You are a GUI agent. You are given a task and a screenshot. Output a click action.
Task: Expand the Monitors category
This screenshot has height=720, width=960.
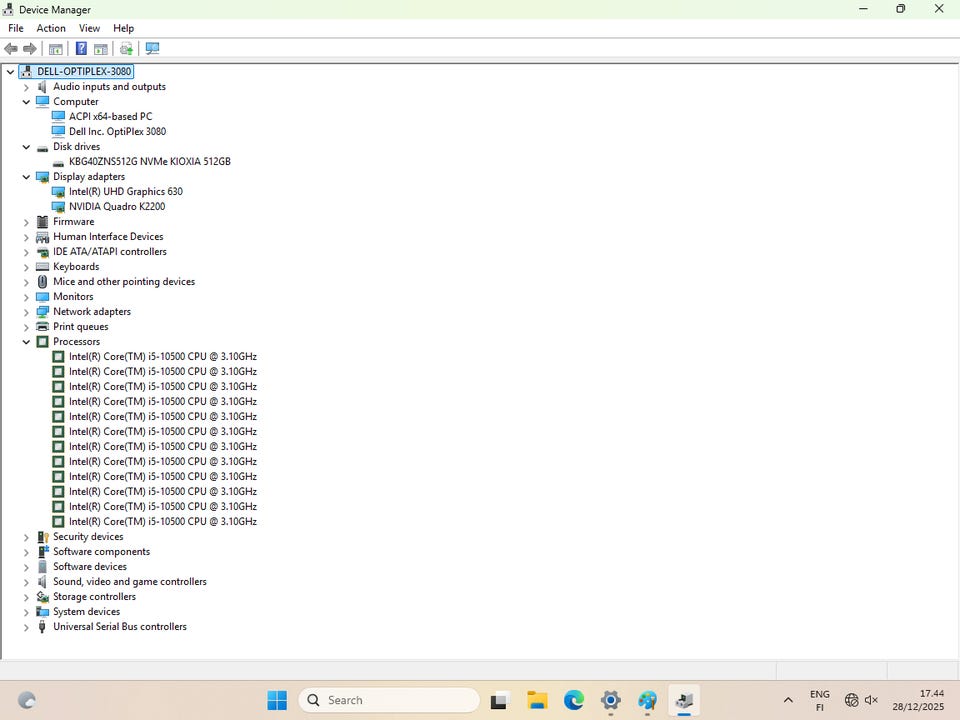pyautogui.click(x=26, y=297)
